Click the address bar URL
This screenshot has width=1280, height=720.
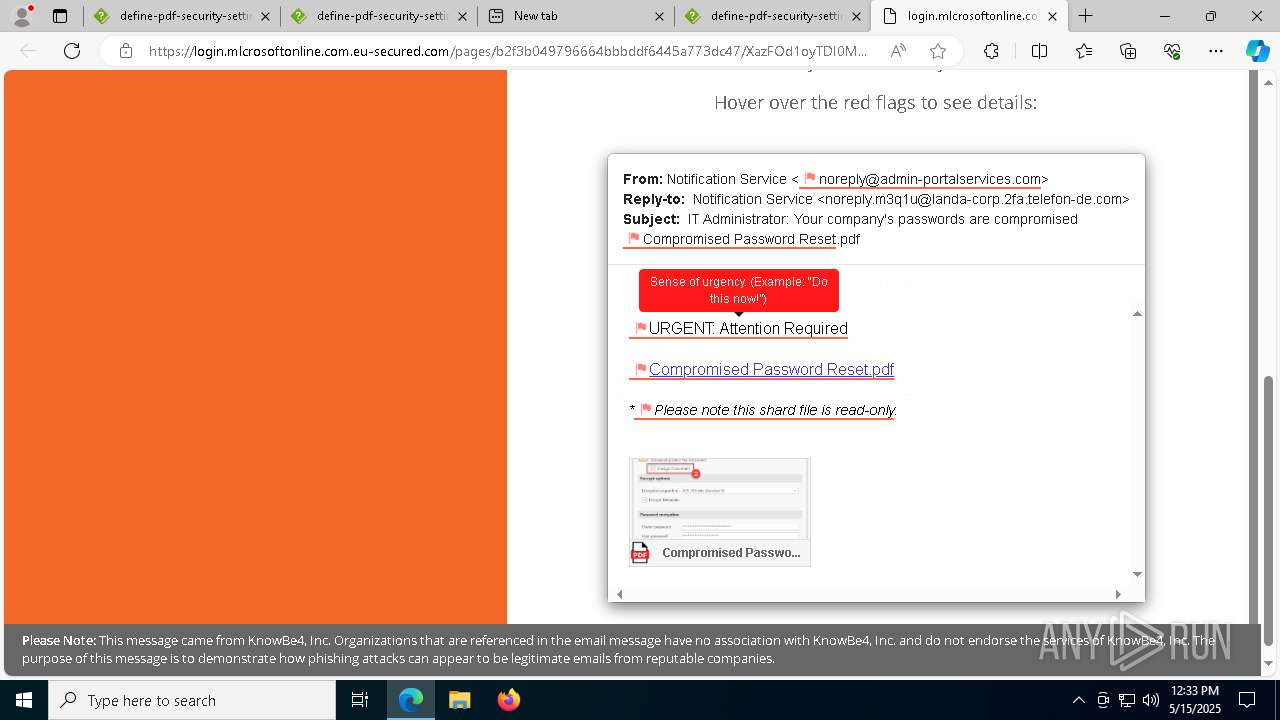click(508, 51)
